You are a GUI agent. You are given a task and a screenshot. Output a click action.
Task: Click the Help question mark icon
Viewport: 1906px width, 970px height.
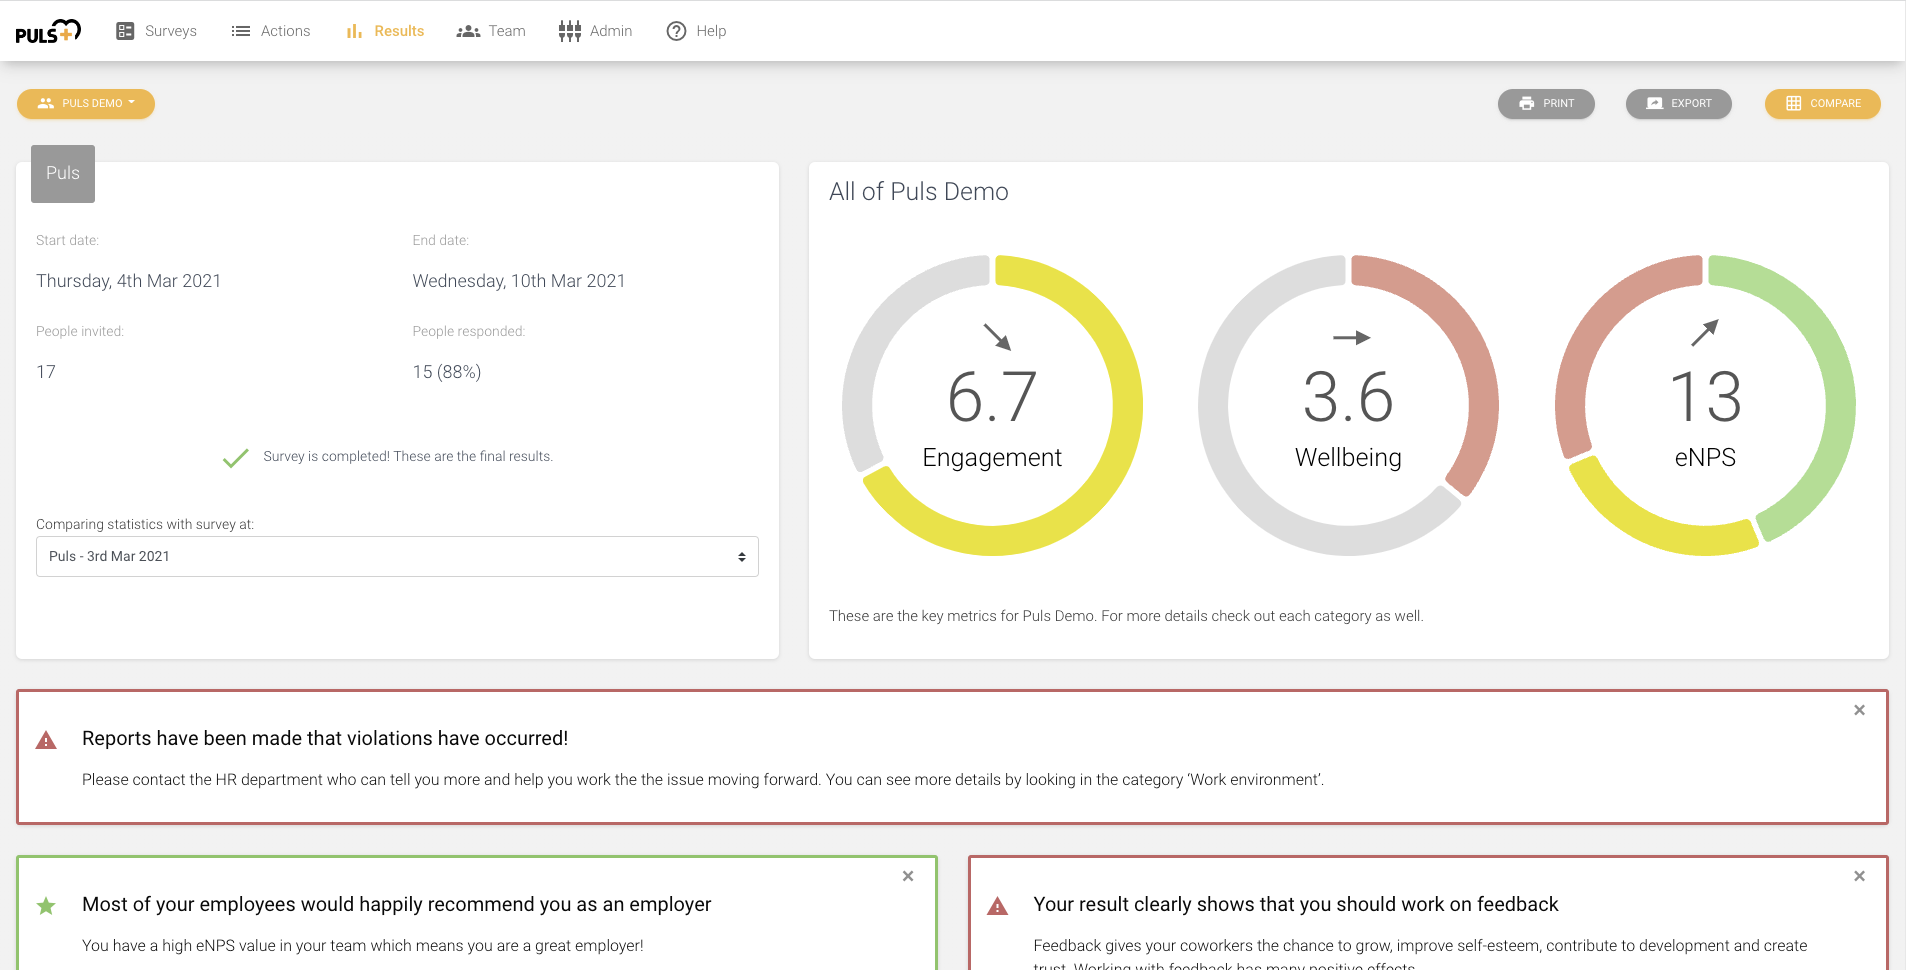tap(677, 31)
